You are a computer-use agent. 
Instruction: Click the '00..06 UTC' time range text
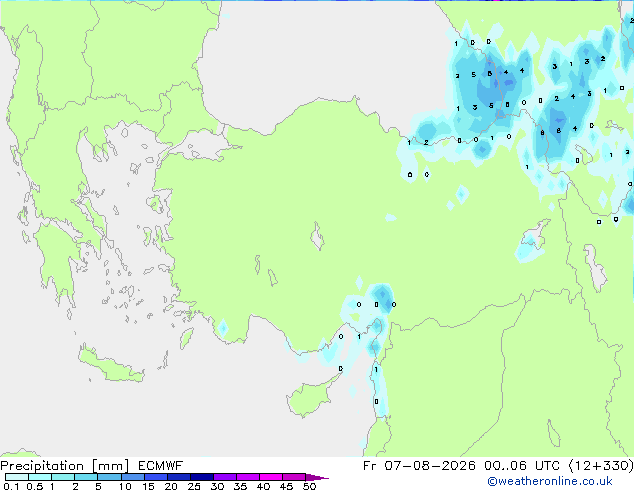tap(522, 466)
